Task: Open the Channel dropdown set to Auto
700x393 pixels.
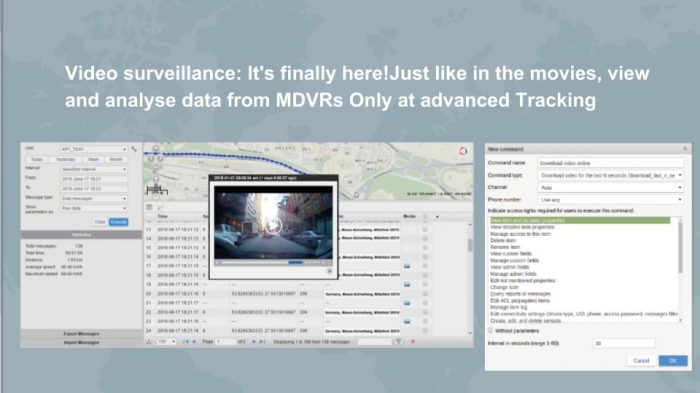Action: pos(610,188)
